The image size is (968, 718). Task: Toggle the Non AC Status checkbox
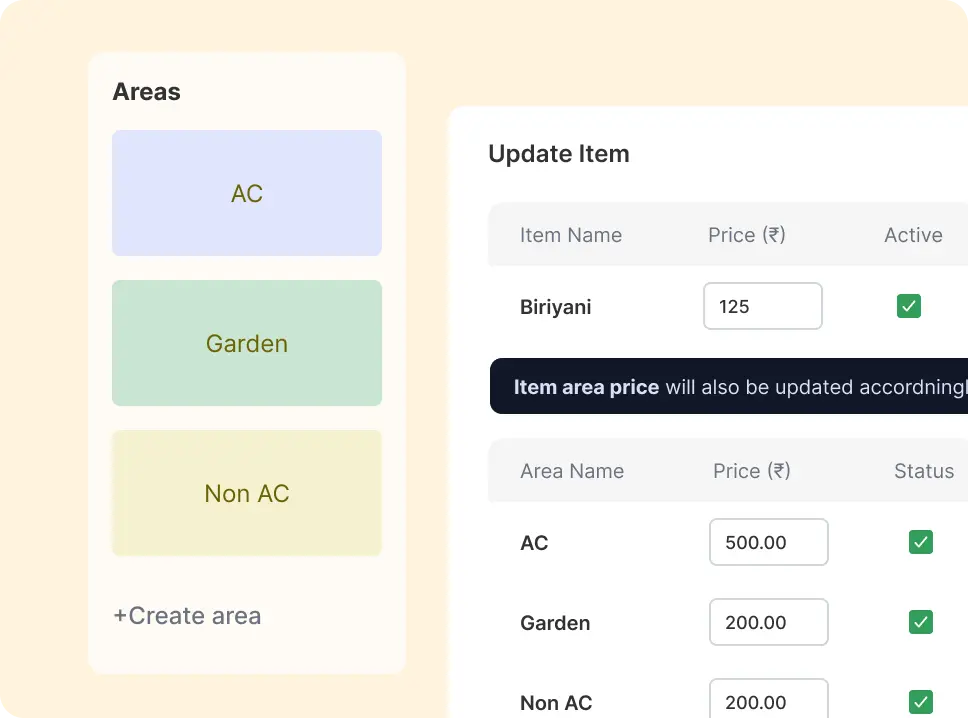[920, 702]
